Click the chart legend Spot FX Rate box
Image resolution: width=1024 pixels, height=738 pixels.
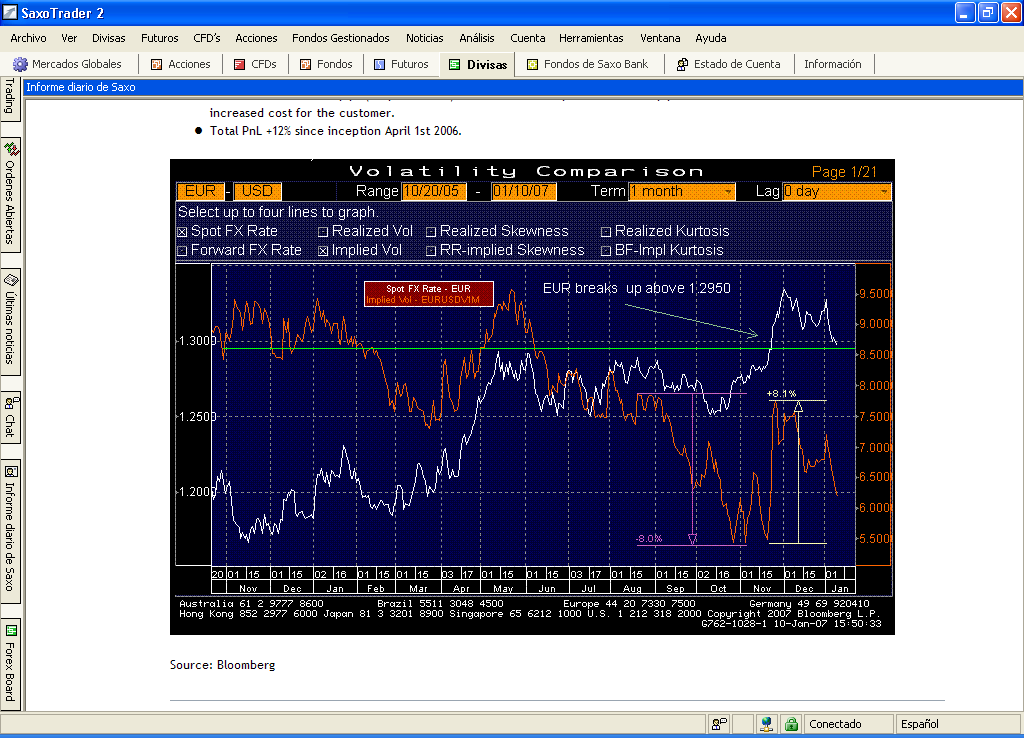point(428,294)
